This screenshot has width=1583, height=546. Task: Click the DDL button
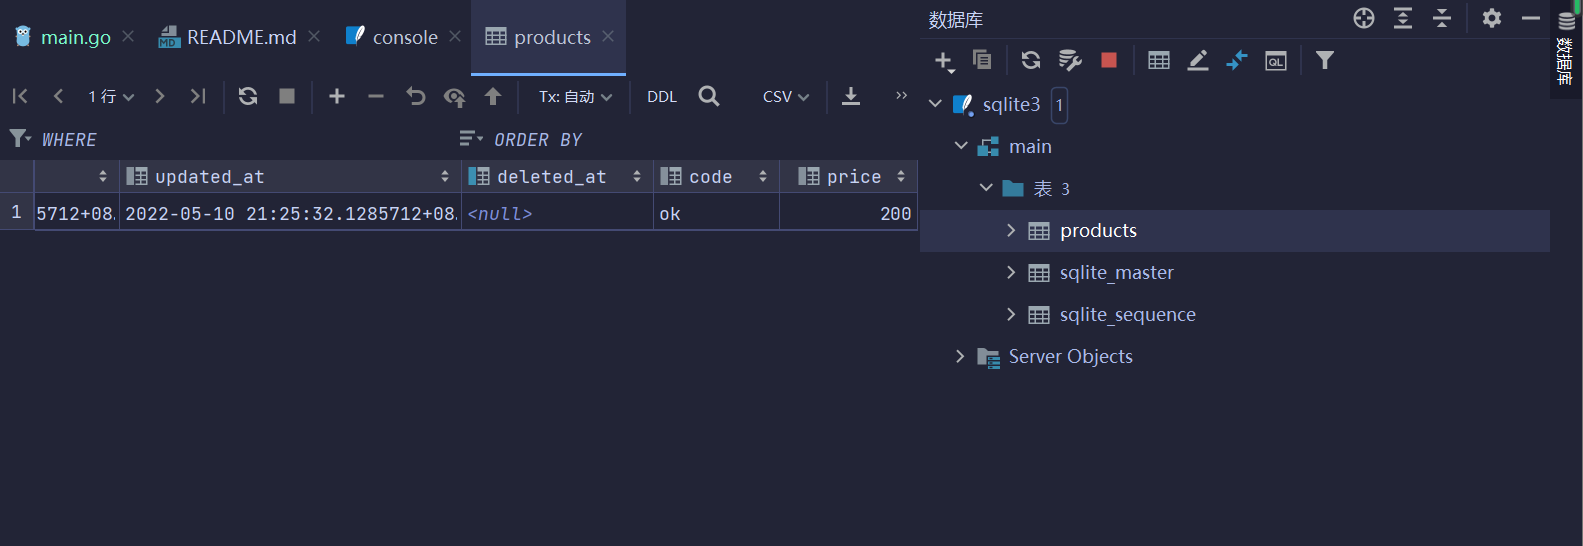click(662, 97)
